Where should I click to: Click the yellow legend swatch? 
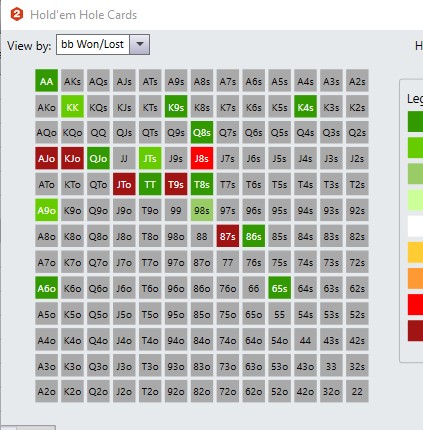[x=415, y=252]
